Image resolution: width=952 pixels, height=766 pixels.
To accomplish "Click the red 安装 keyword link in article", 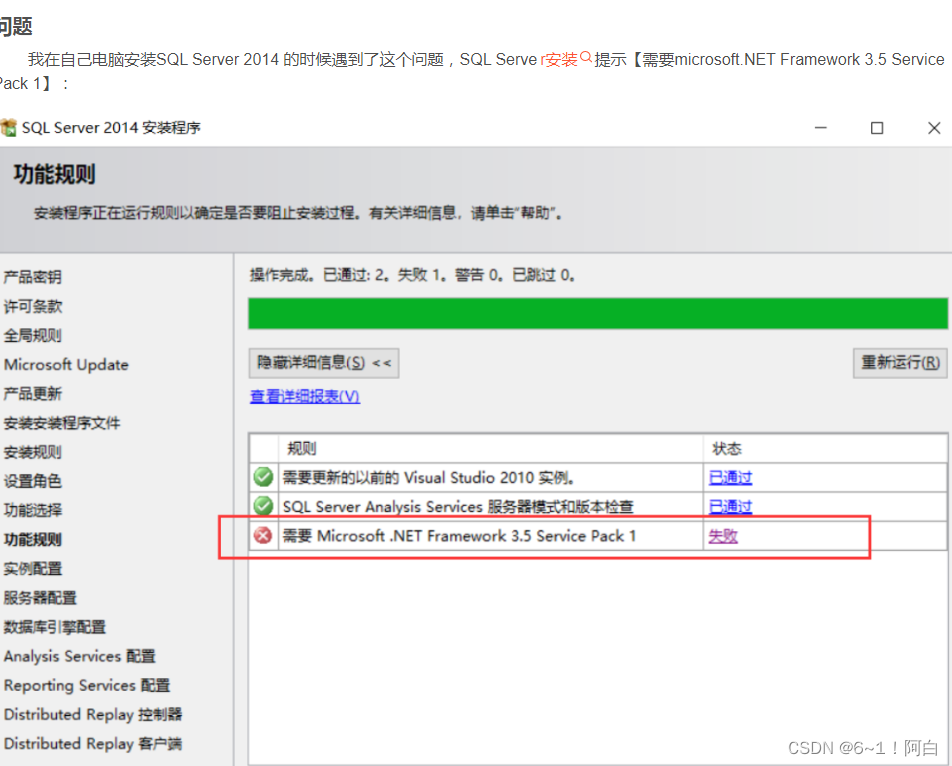I will 559,59.
